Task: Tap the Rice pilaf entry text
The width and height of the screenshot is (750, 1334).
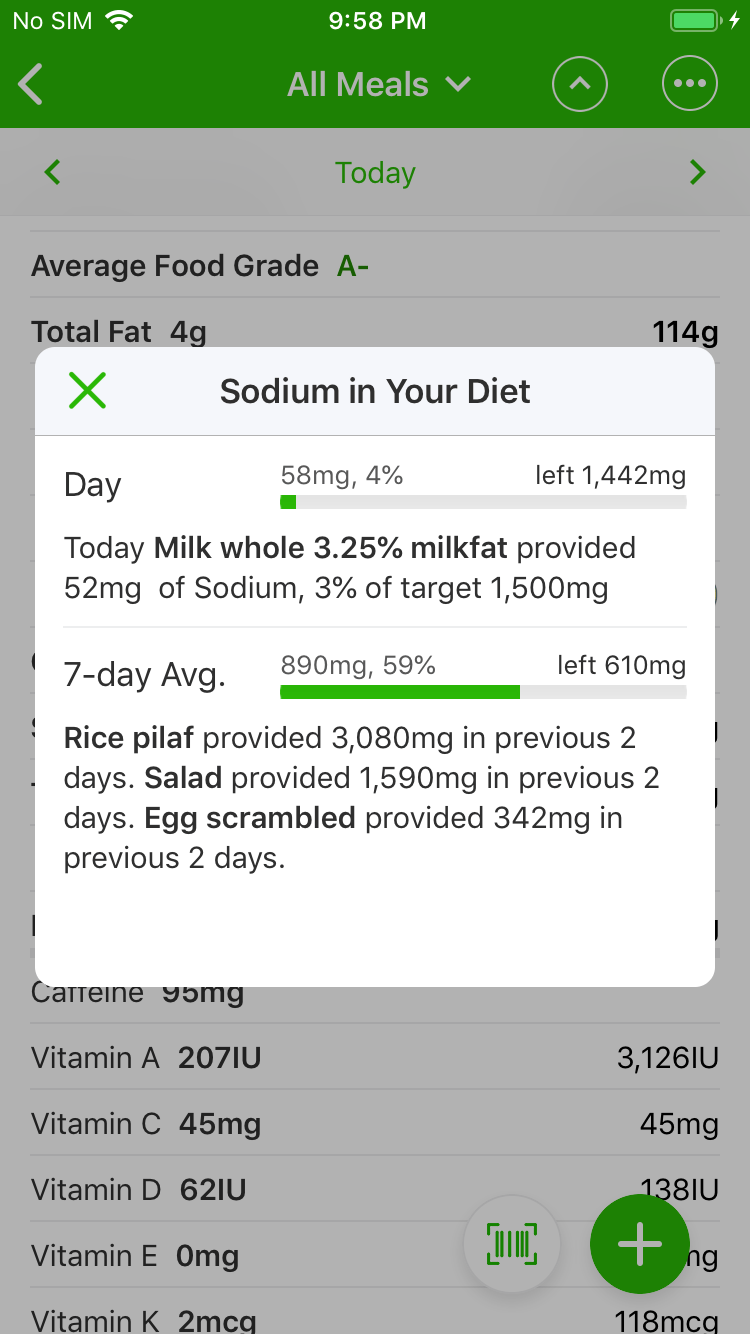Action: coord(130,738)
